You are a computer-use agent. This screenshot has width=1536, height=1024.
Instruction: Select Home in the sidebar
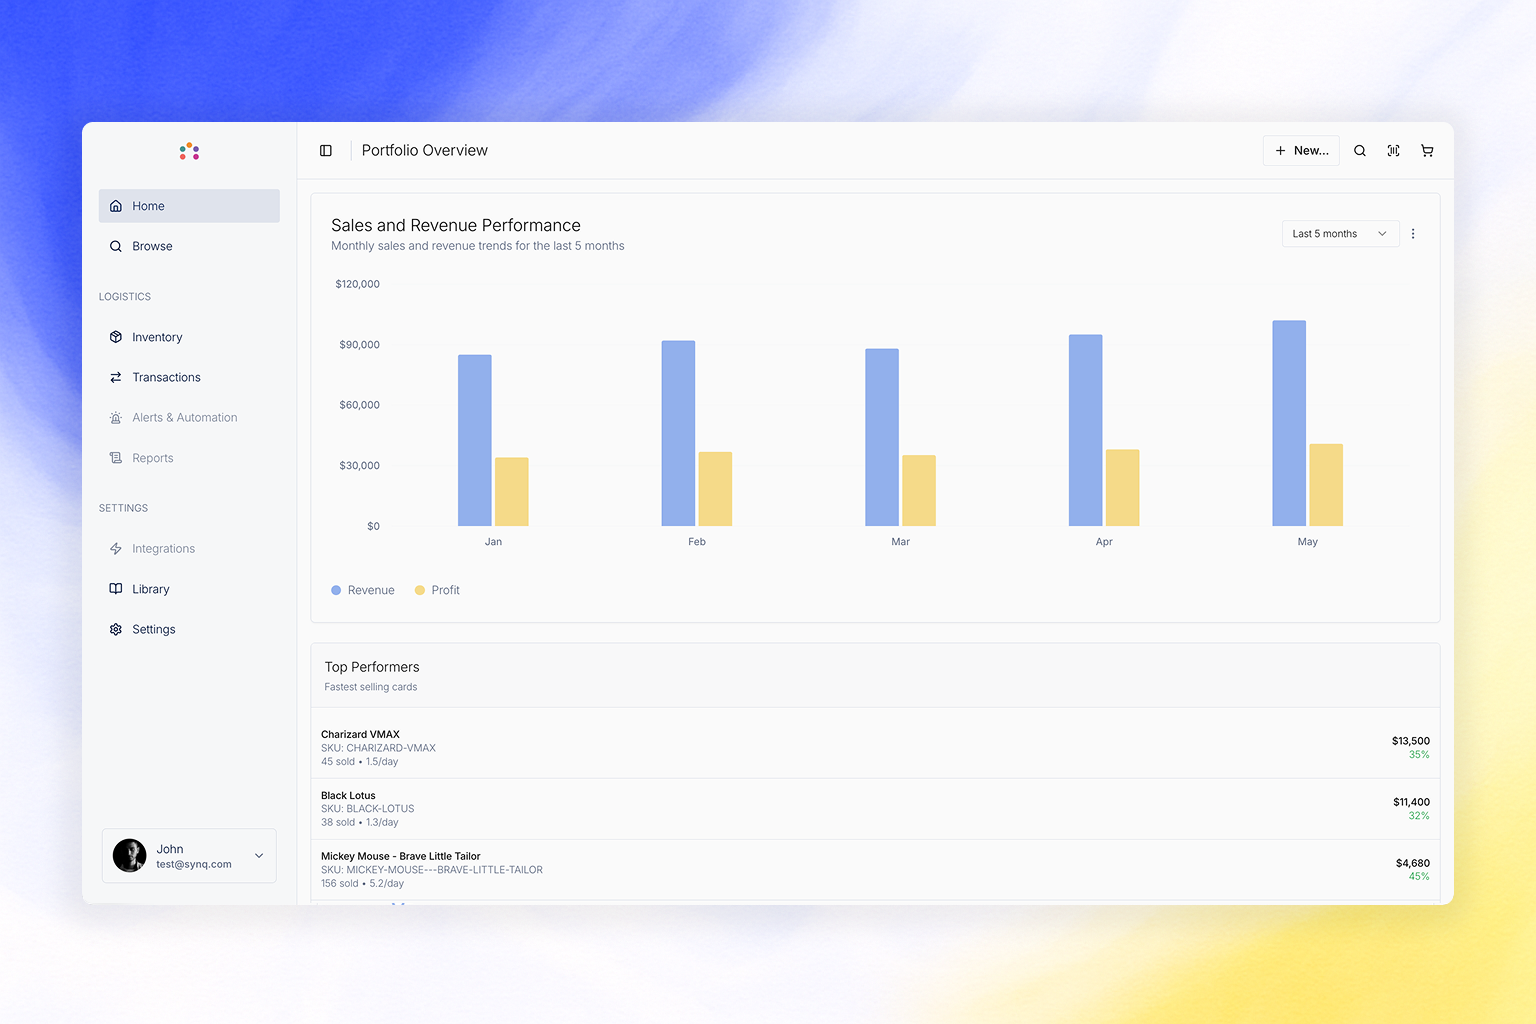click(149, 206)
